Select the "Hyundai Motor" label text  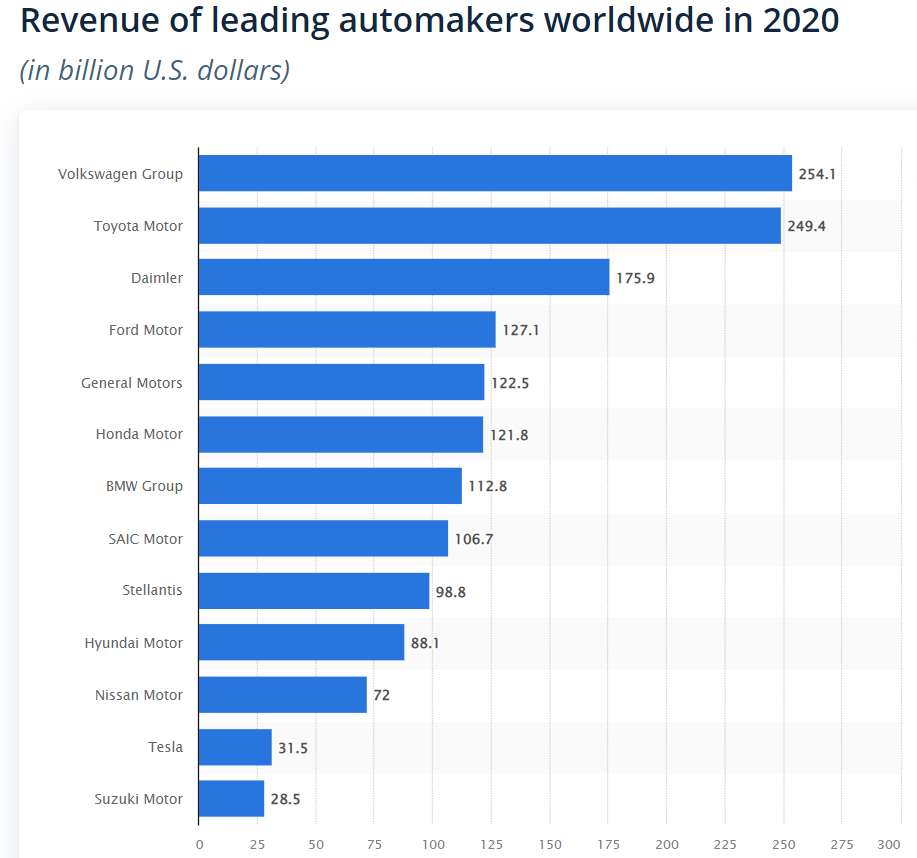click(x=134, y=643)
